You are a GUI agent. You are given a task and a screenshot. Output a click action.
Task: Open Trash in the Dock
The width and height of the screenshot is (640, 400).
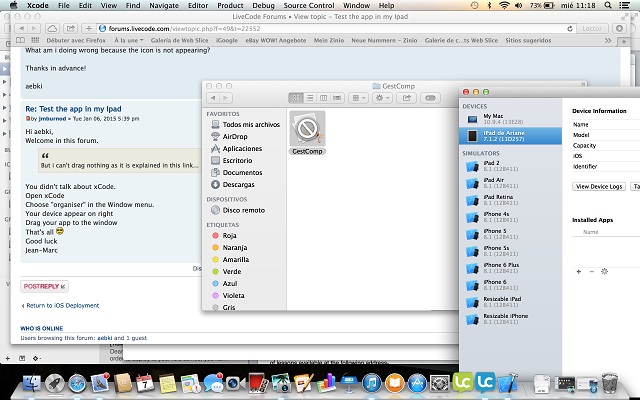point(609,382)
